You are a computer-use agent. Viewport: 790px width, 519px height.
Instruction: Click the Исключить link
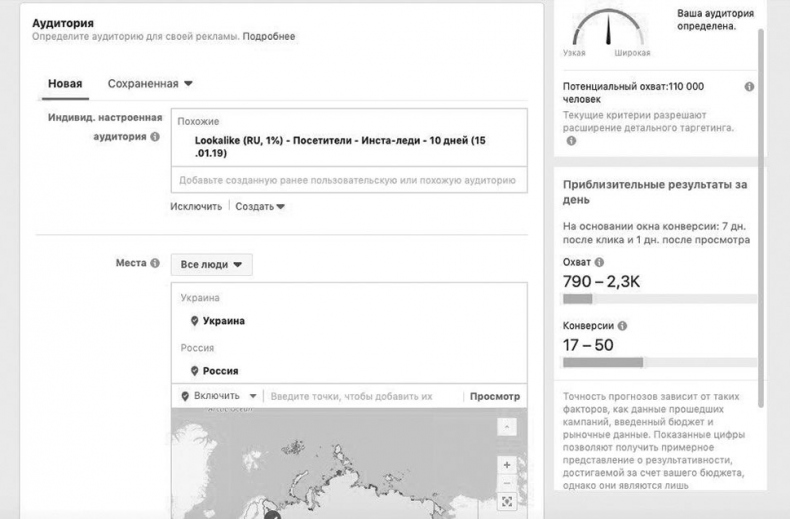(196, 207)
